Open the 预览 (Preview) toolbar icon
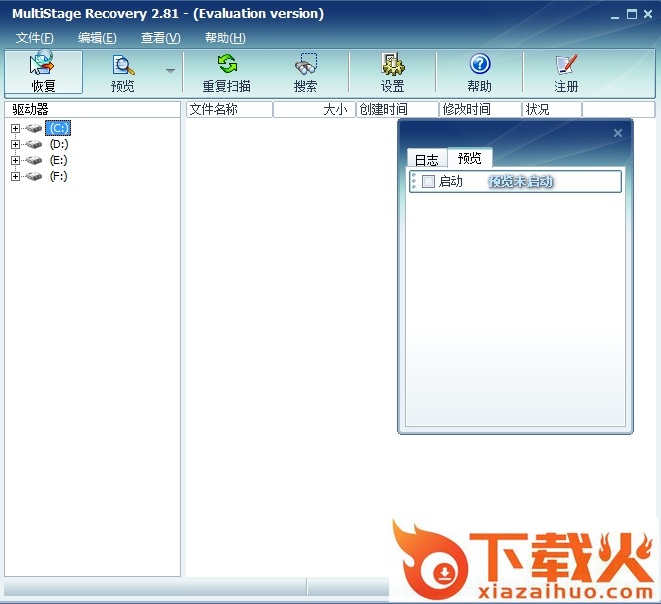This screenshot has height=604, width=661. pos(123,72)
